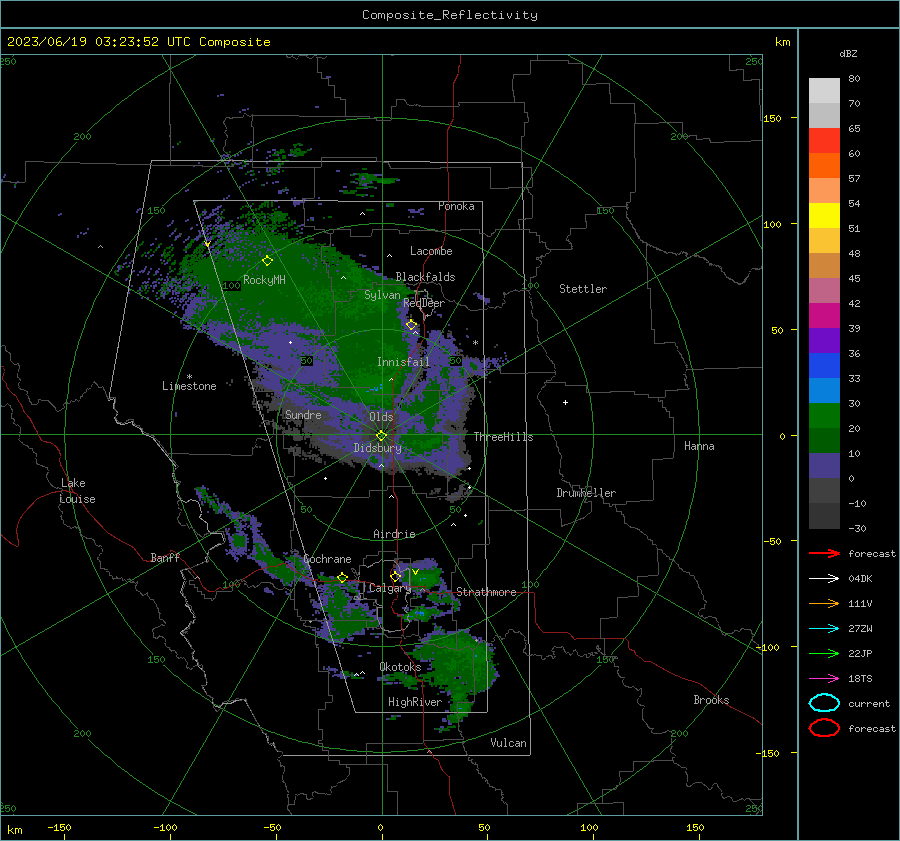Image resolution: width=900 pixels, height=841 pixels.
Task: Click the Airdrie label
Action: (394, 534)
